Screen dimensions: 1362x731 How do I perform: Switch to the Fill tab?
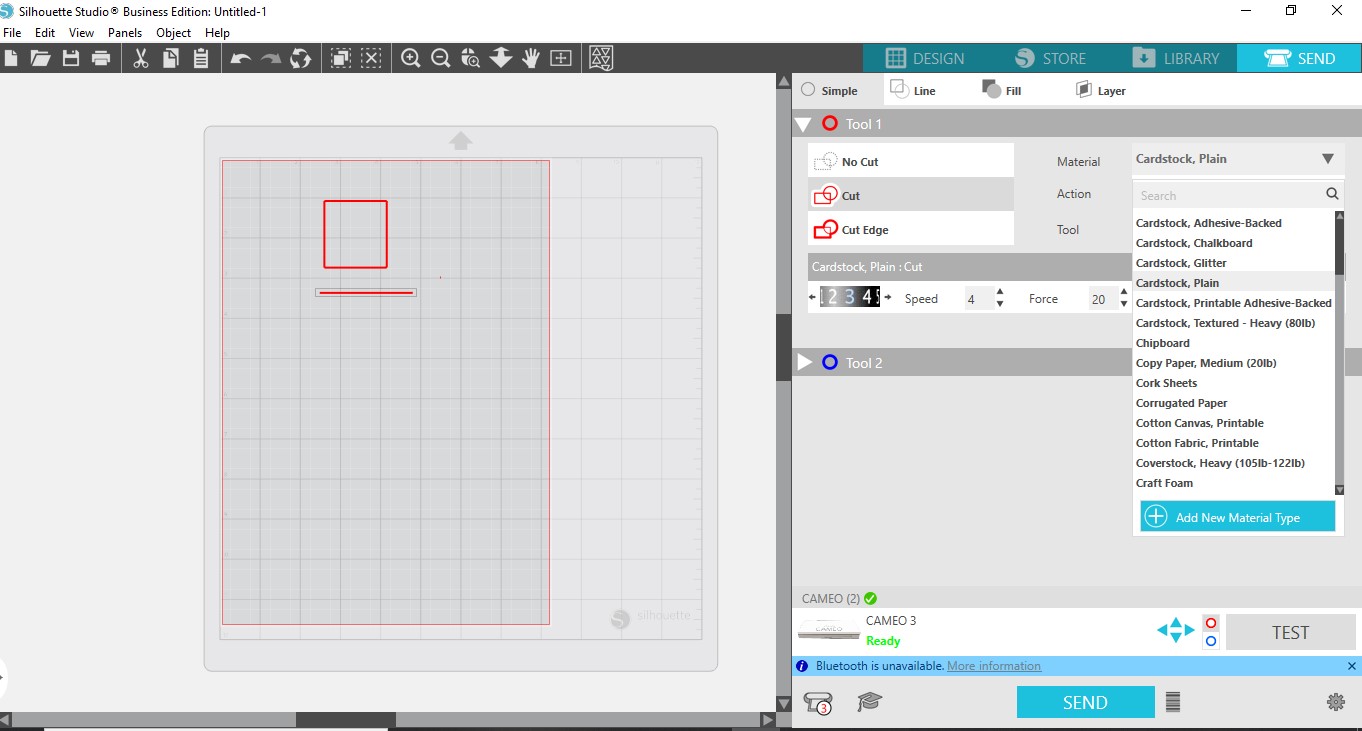pyautogui.click(x=1002, y=90)
